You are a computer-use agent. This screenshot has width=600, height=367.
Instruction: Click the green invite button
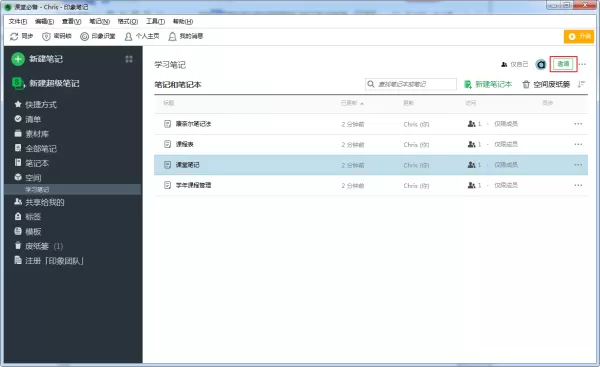coord(563,64)
